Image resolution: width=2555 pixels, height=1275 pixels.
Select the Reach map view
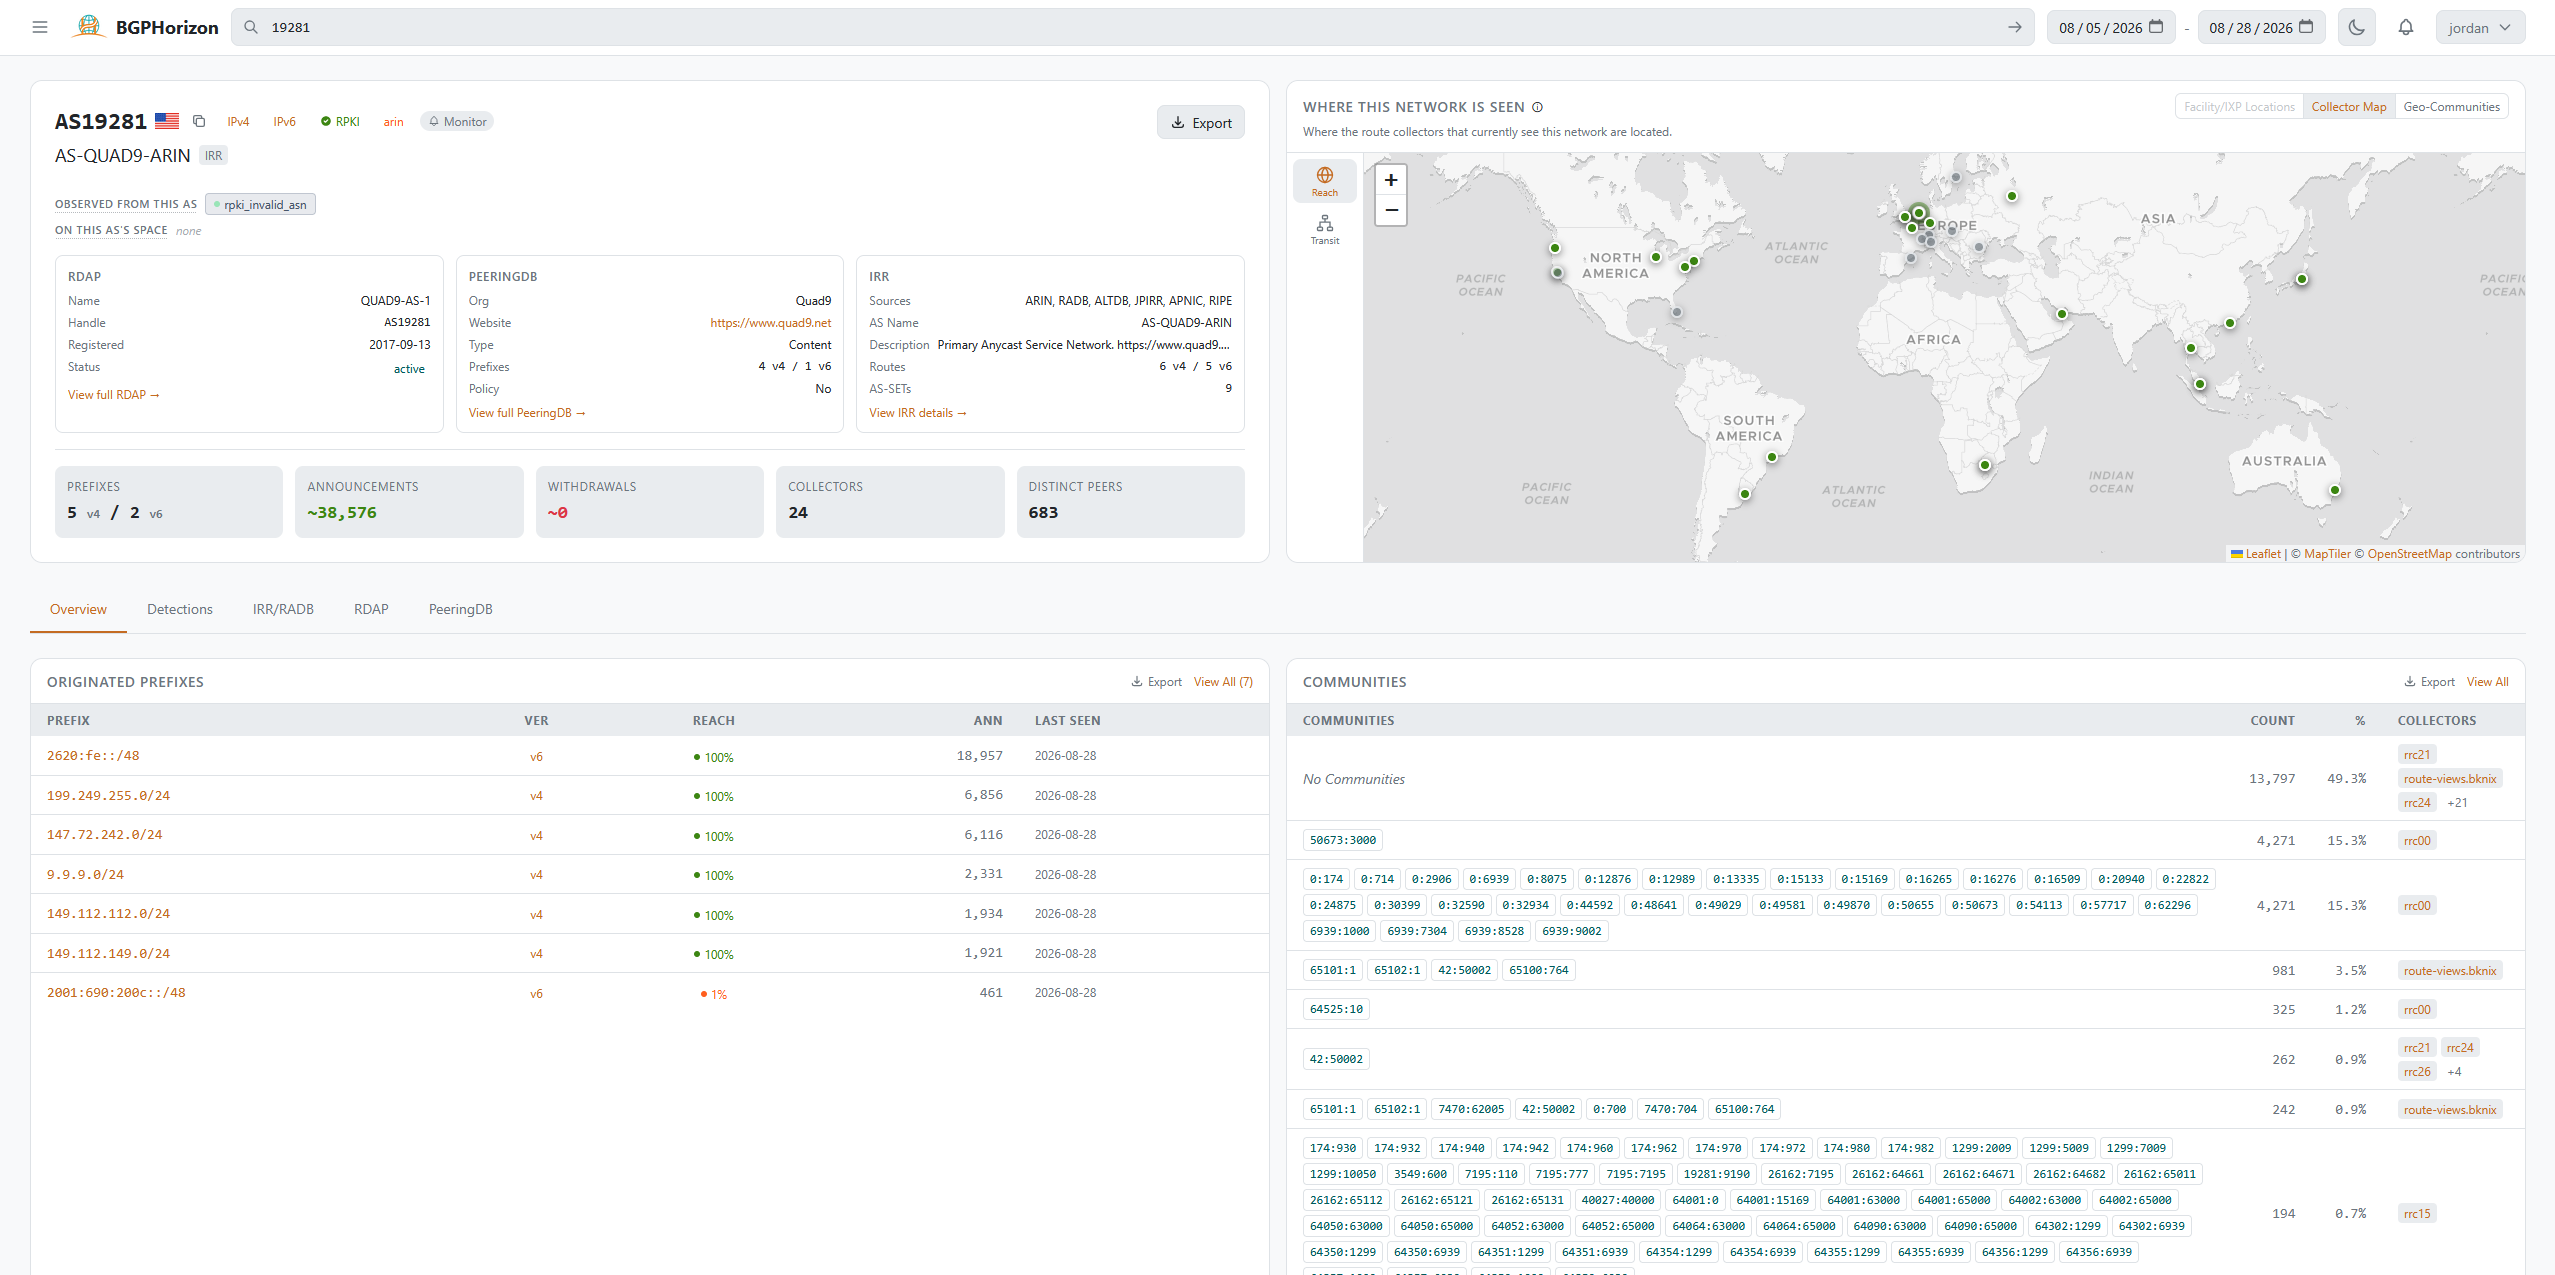1324,181
